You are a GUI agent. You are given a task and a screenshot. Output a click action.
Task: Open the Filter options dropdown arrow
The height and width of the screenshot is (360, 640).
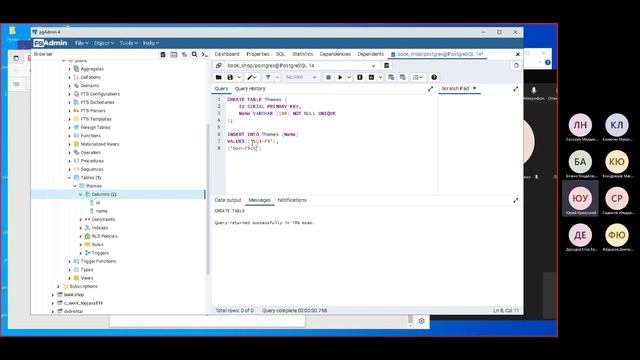pyautogui.click(x=277, y=77)
